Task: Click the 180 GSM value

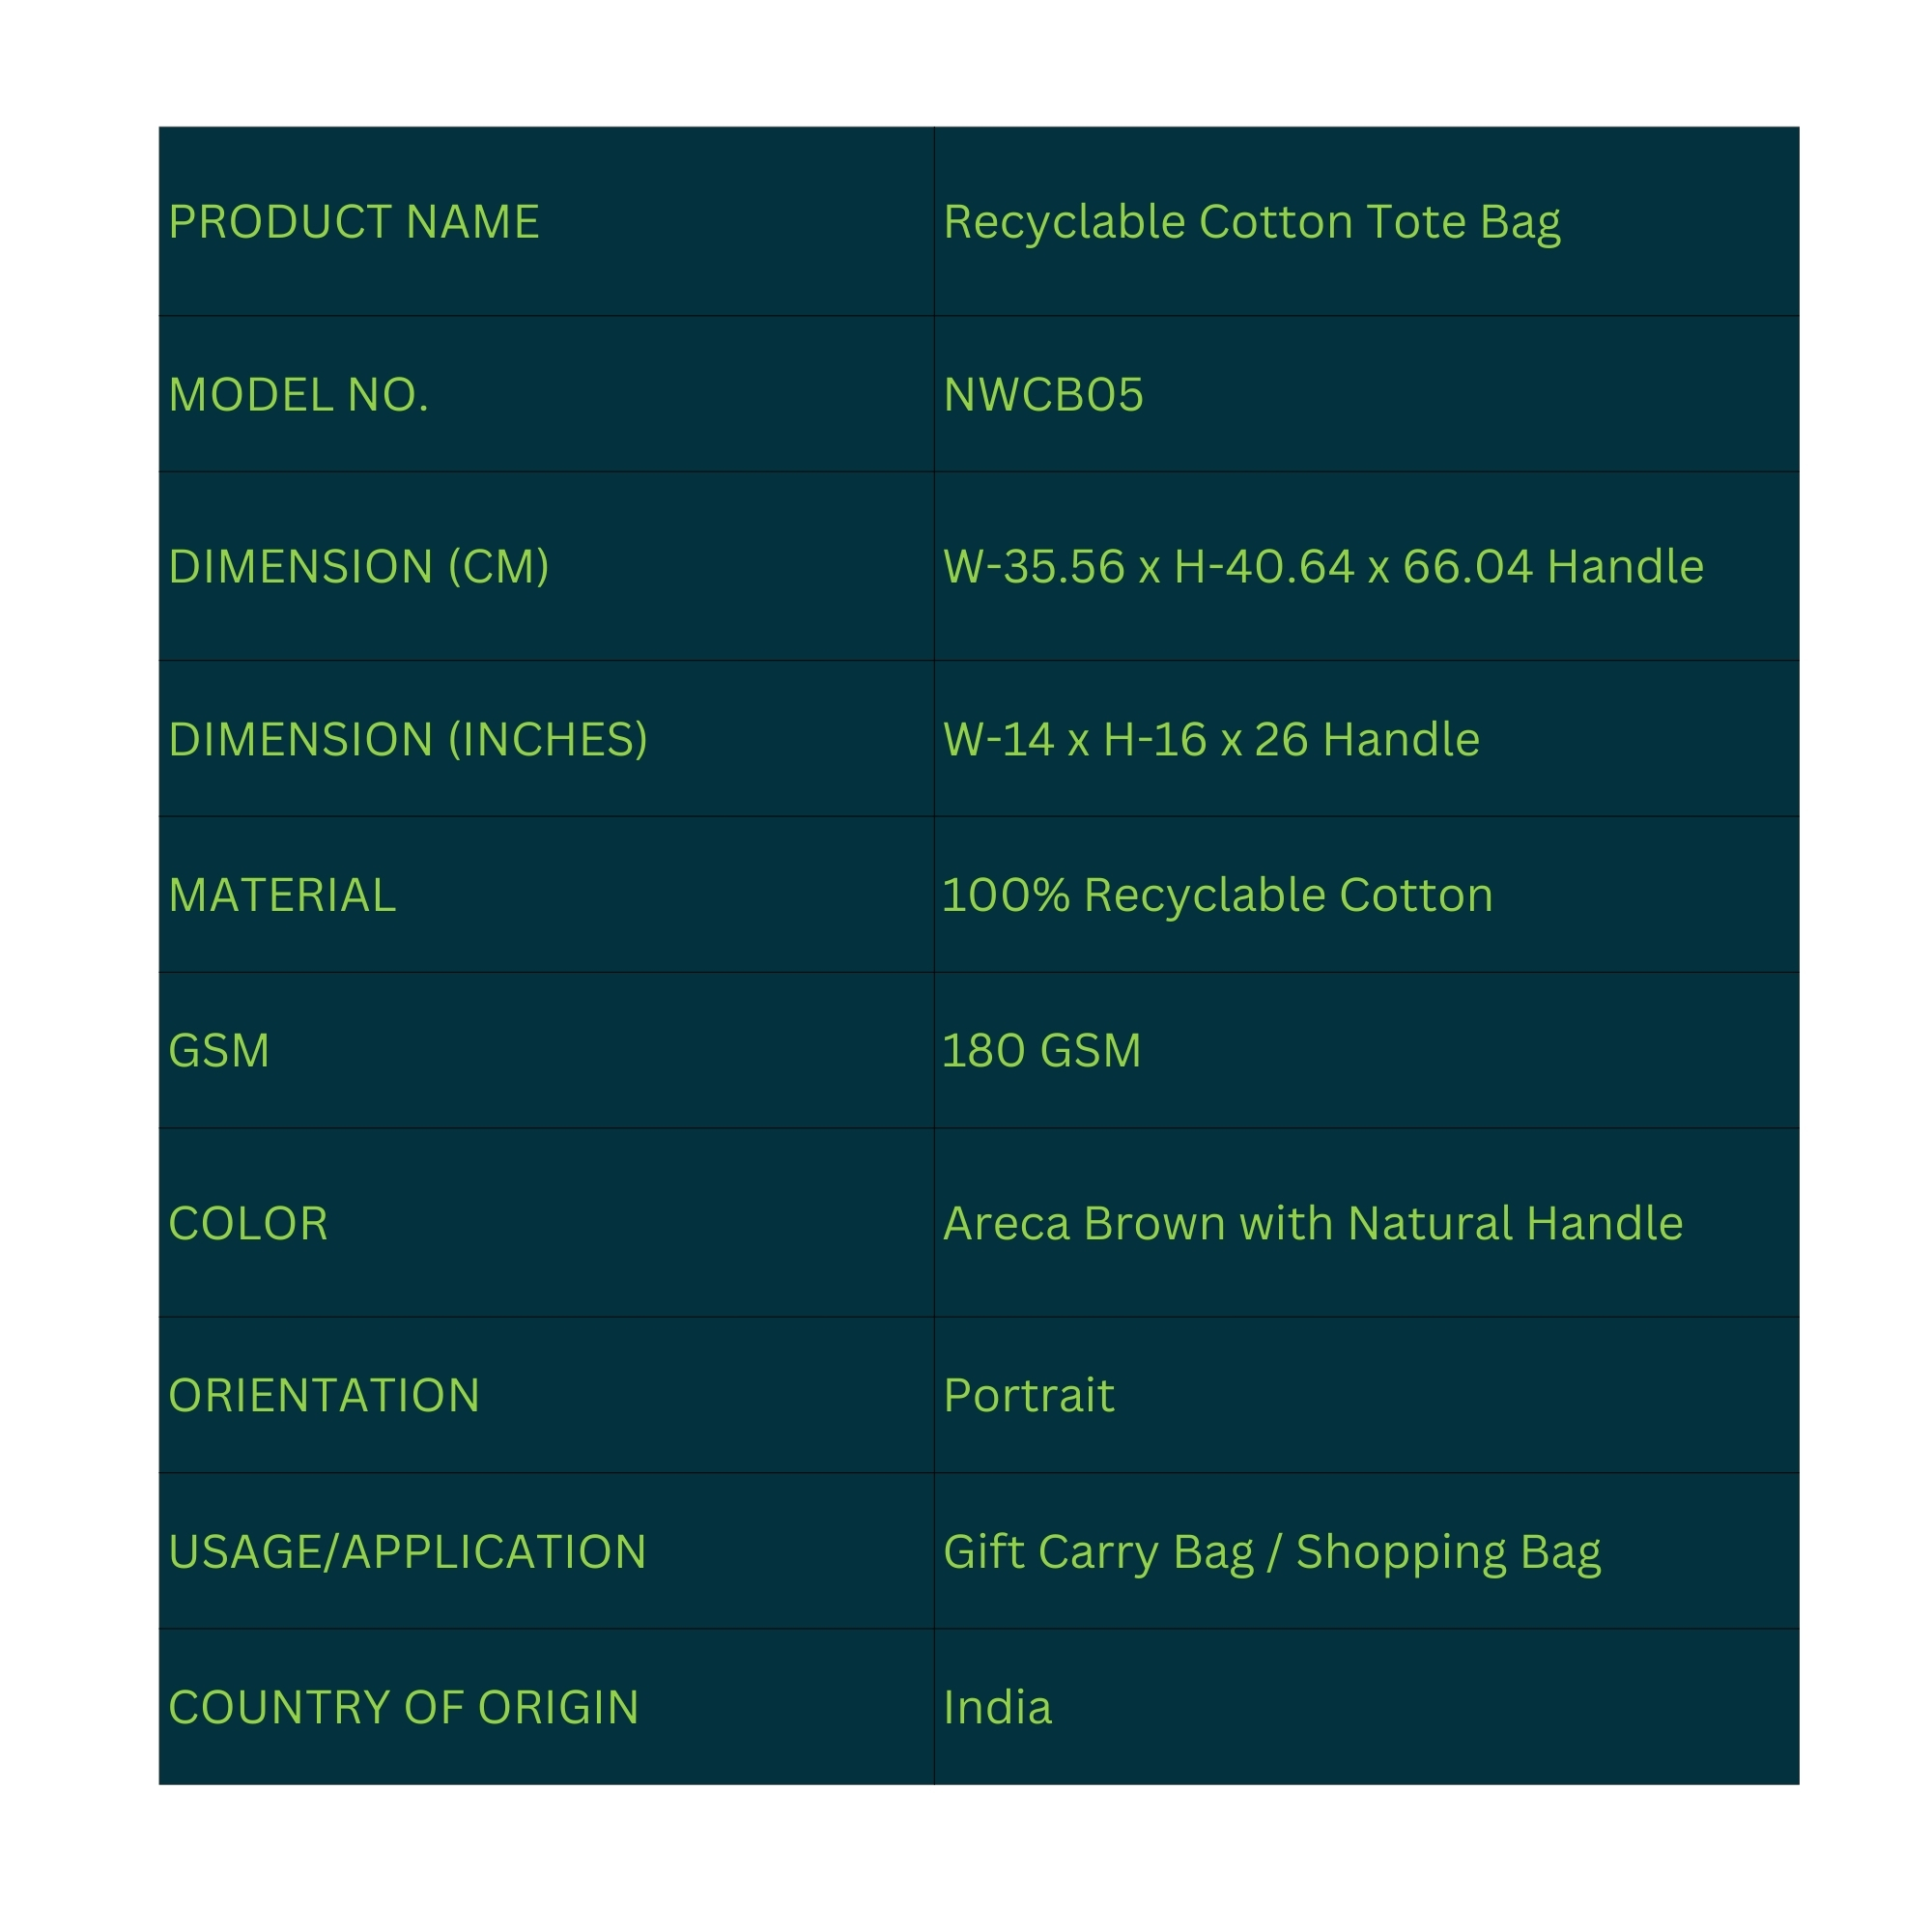Action: [1041, 1051]
